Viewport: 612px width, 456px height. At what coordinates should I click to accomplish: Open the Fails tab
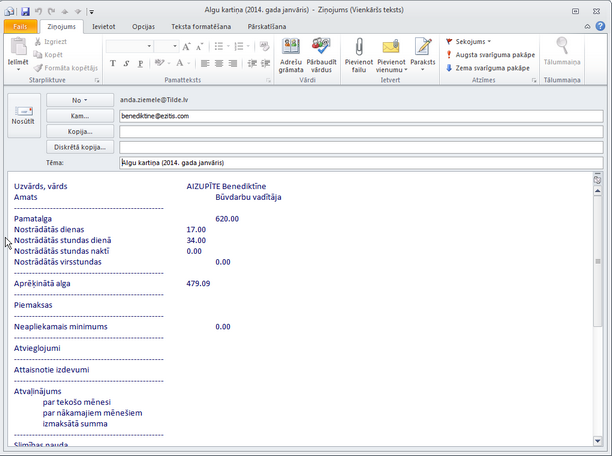tap(20, 27)
